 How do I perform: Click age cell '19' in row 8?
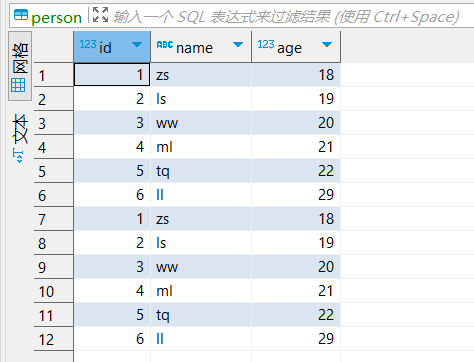point(296,243)
